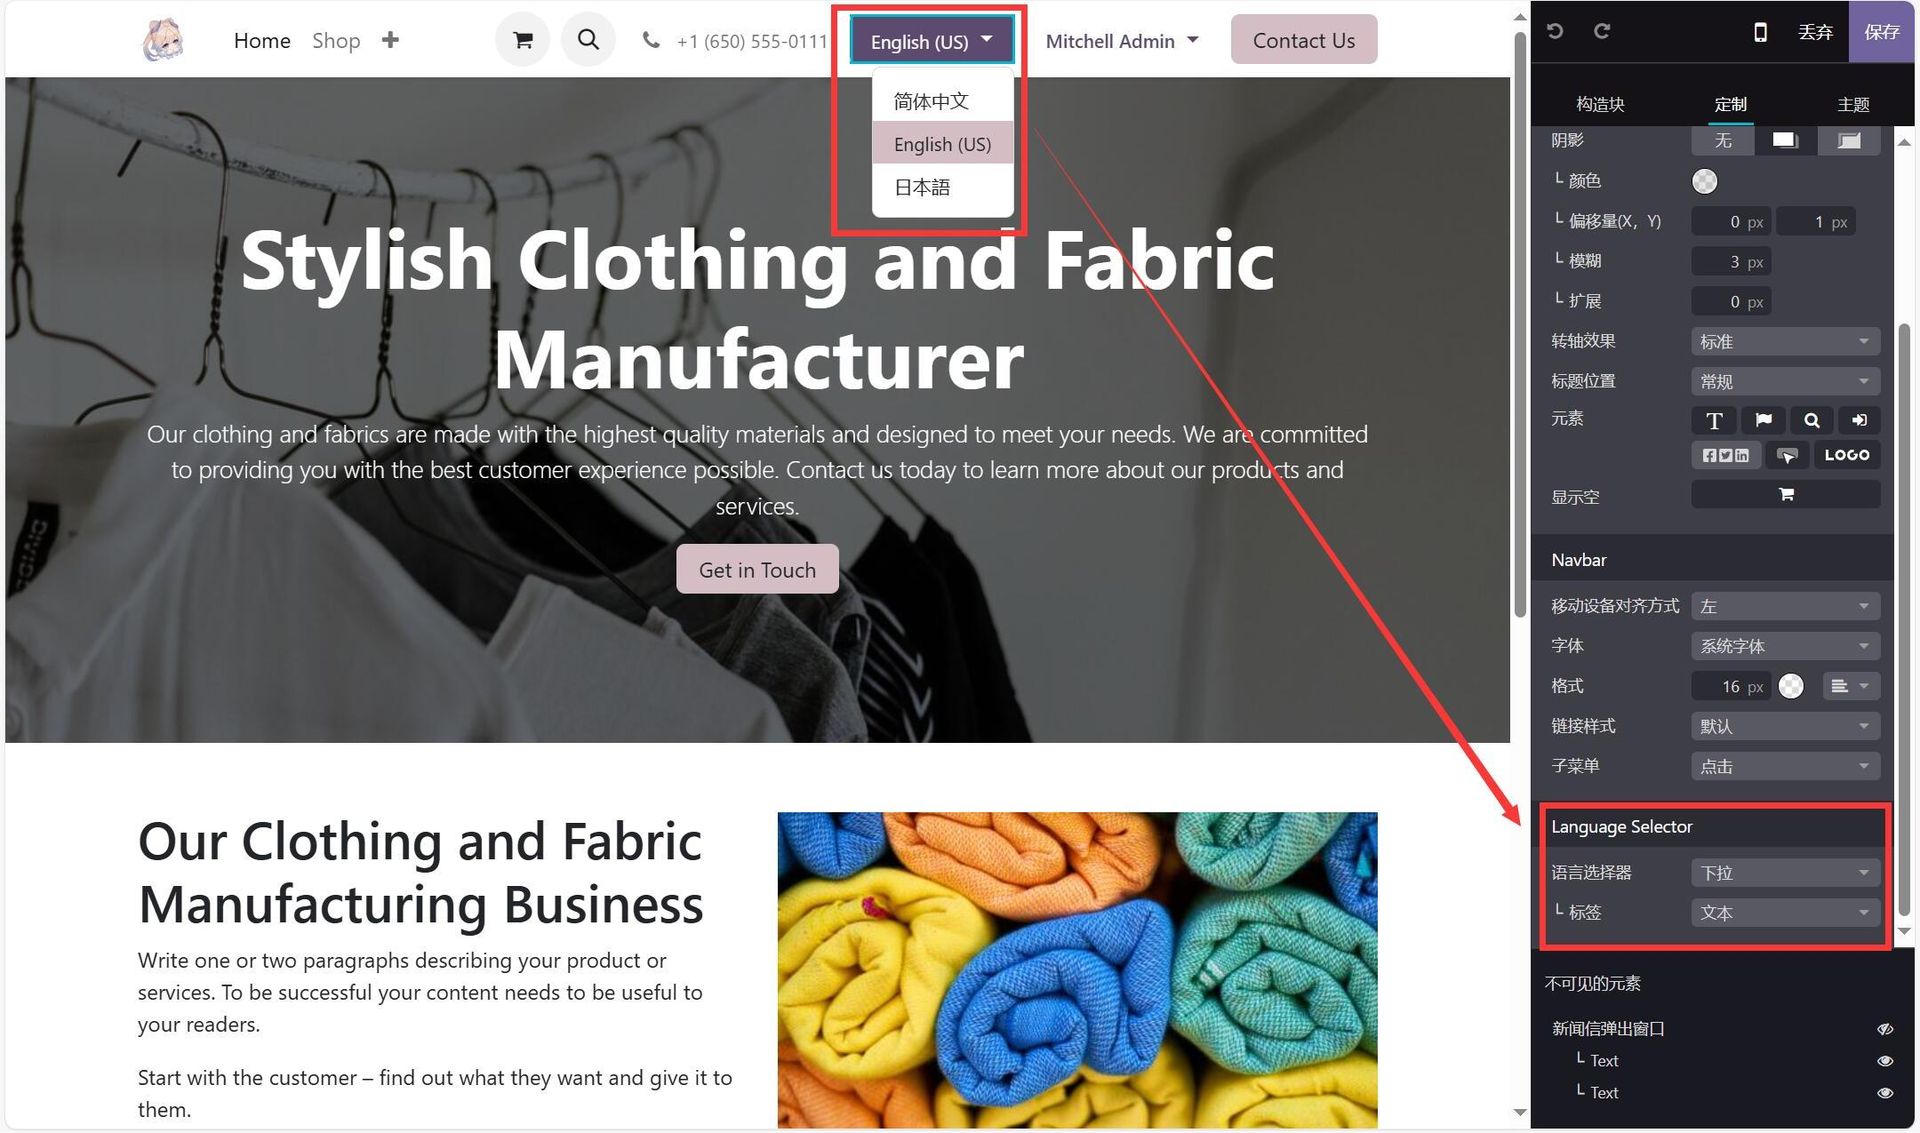Click the offset X px input
The width and height of the screenshot is (1920, 1133).
[x=1731, y=222]
